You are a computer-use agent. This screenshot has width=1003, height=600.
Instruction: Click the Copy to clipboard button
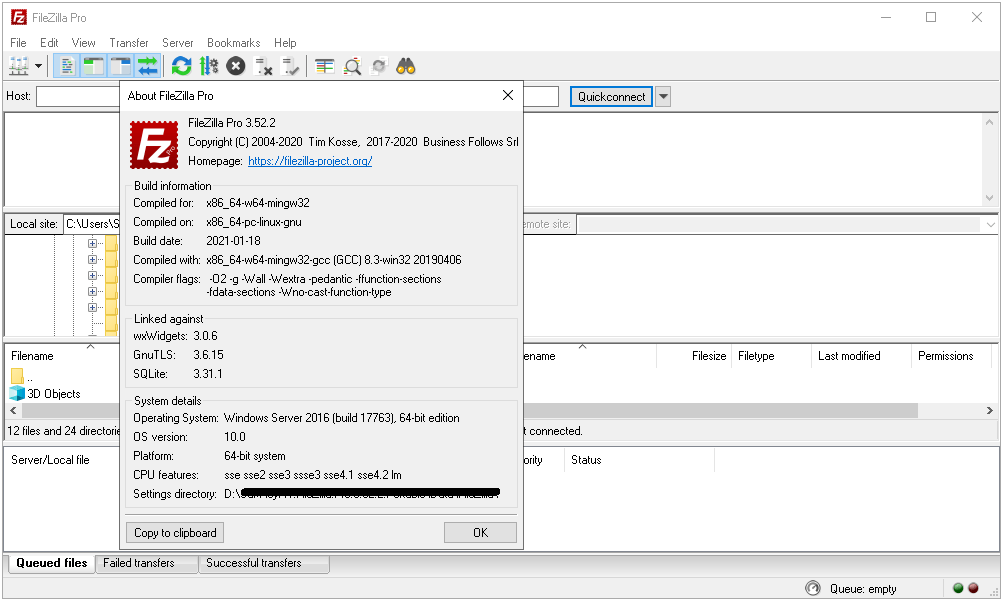[x=175, y=533]
